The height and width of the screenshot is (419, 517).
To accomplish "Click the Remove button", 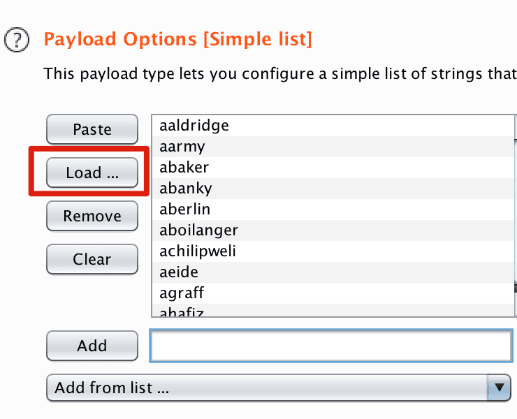I will pos(92,216).
